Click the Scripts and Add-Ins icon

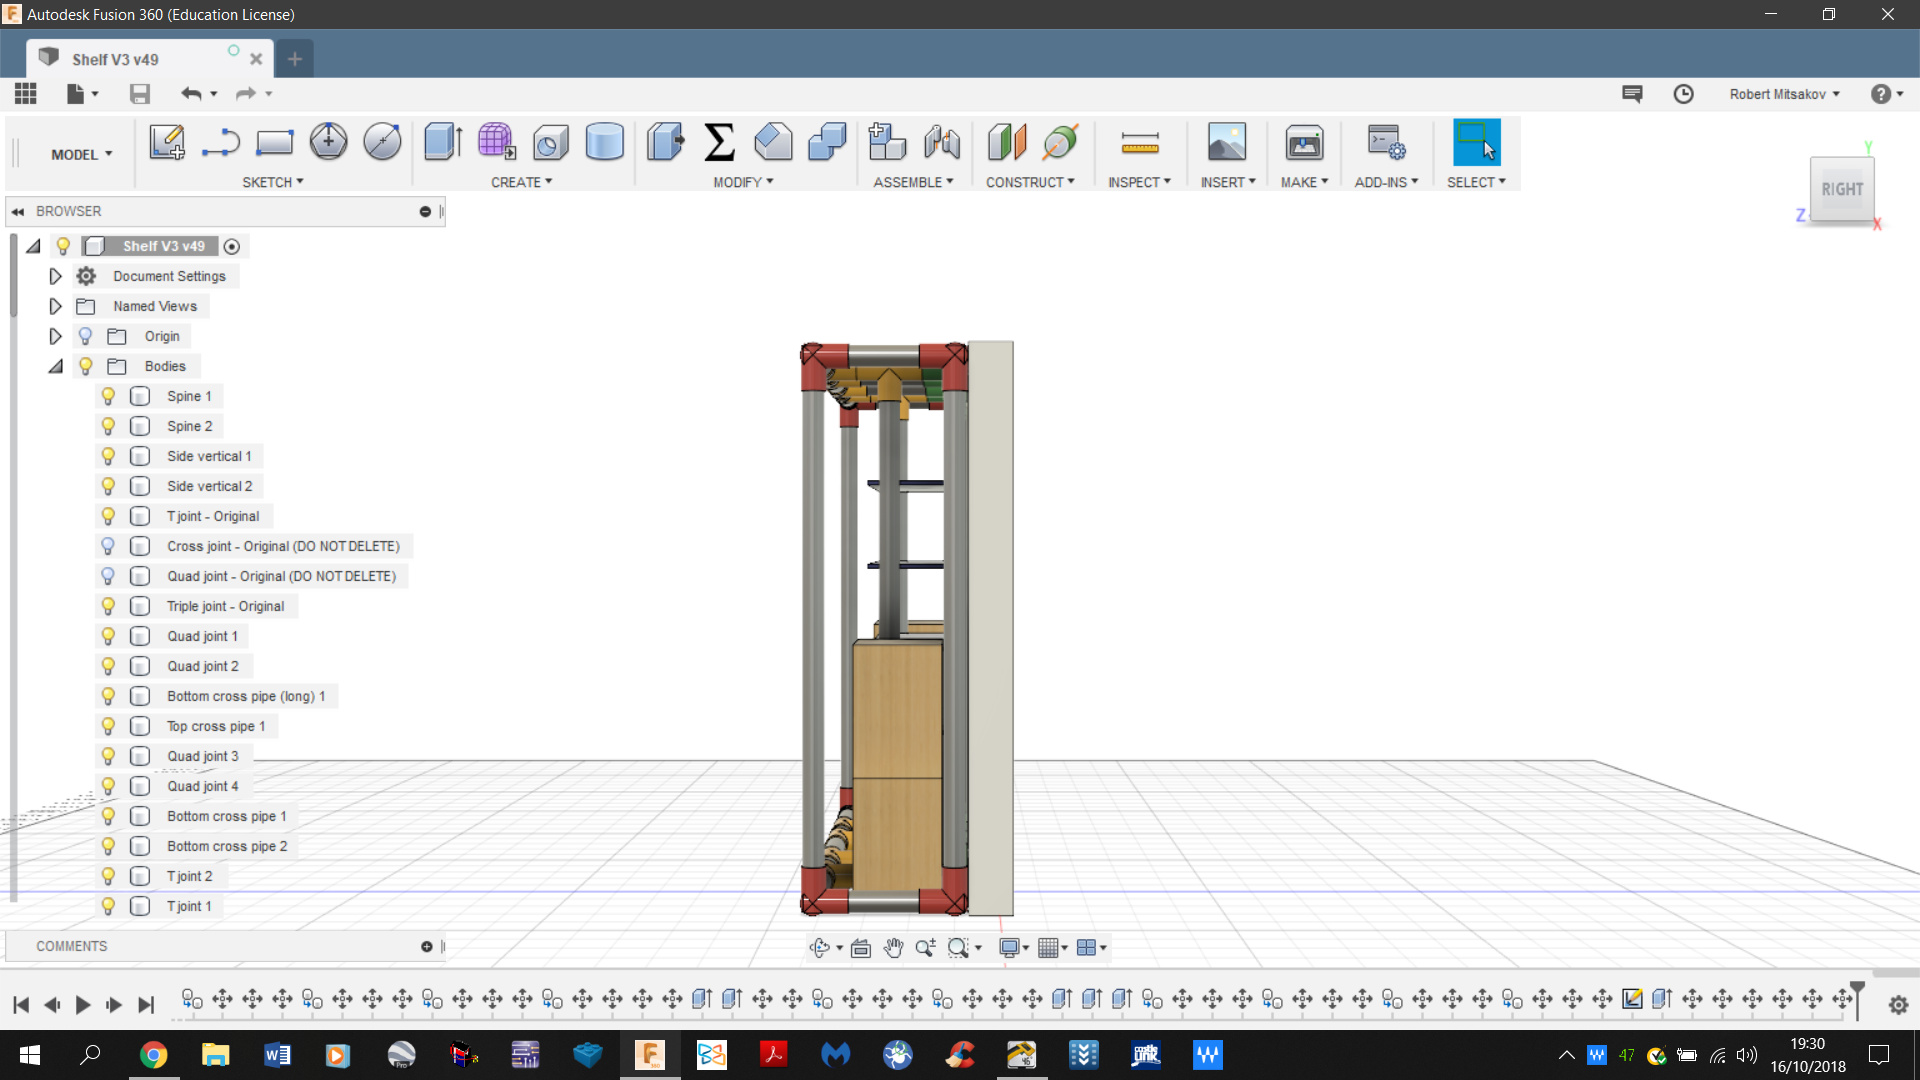pyautogui.click(x=1387, y=142)
